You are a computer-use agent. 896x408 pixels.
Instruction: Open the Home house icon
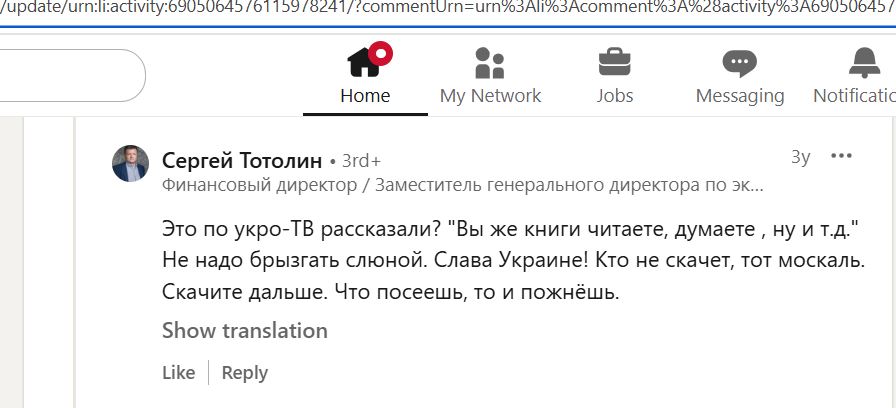pyautogui.click(x=363, y=63)
